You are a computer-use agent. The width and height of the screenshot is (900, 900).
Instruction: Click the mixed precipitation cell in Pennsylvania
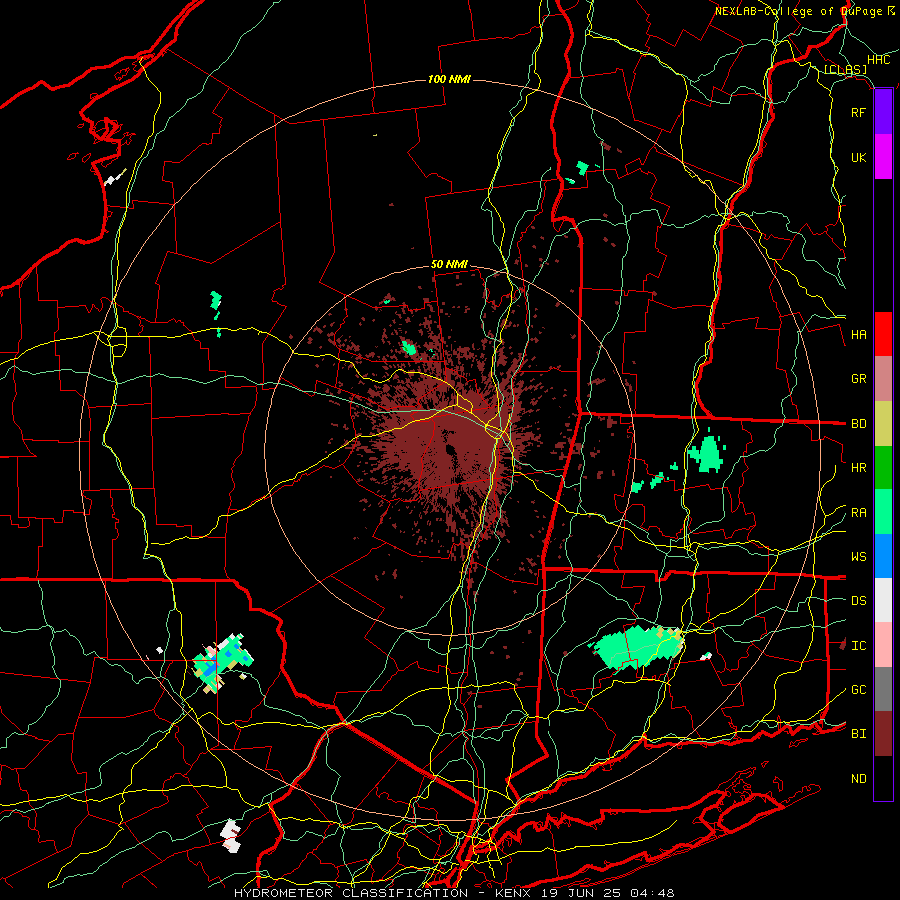pos(221,663)
